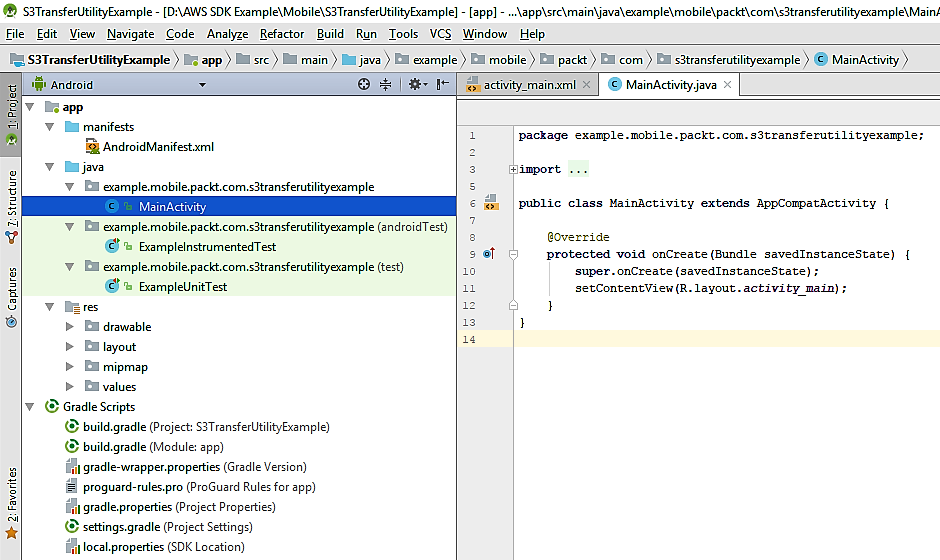Viewport: 940px width, 560px height.
Task: Click the packt breadcrumb
Action: [564, 60]
